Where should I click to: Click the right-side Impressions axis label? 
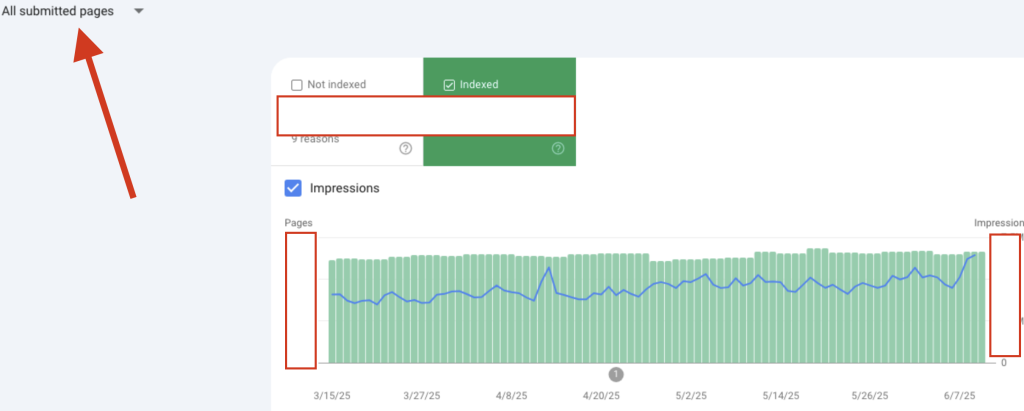pos(999,223)
